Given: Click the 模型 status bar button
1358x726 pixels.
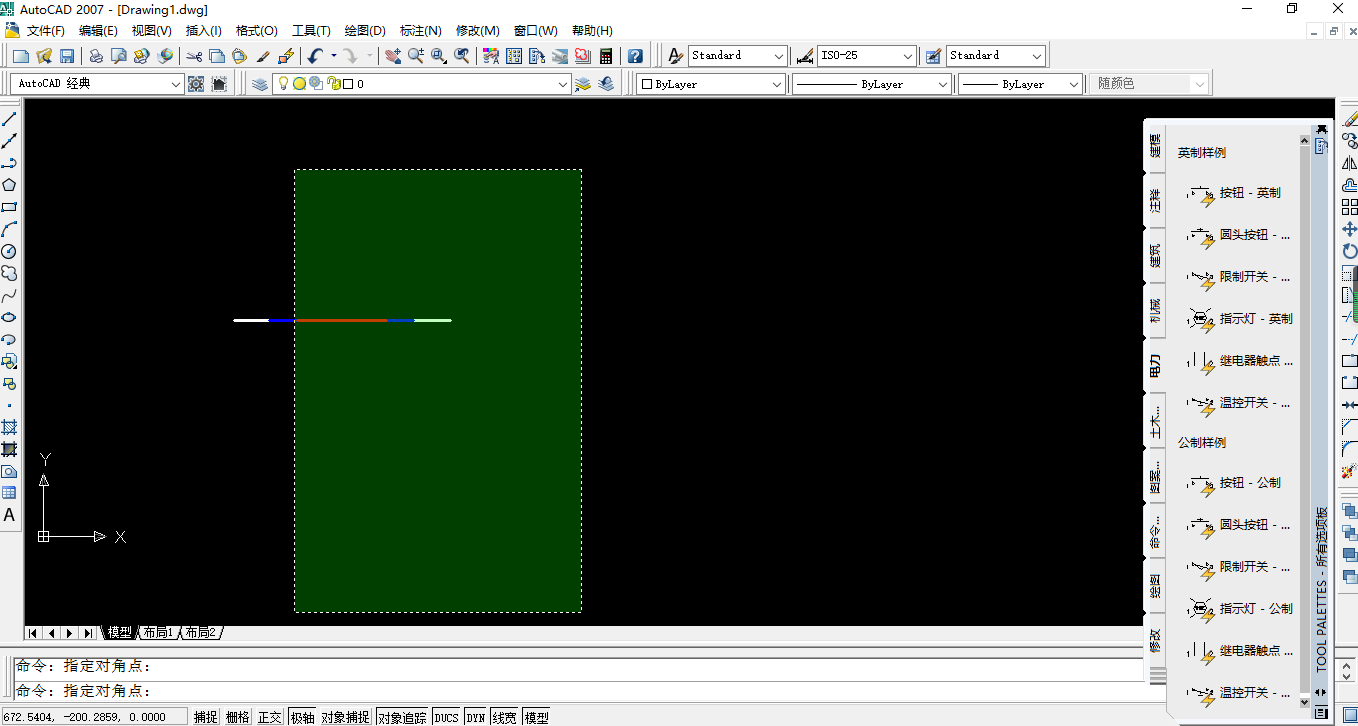Looking at the screenshot, I should click(x=537, y=717).
